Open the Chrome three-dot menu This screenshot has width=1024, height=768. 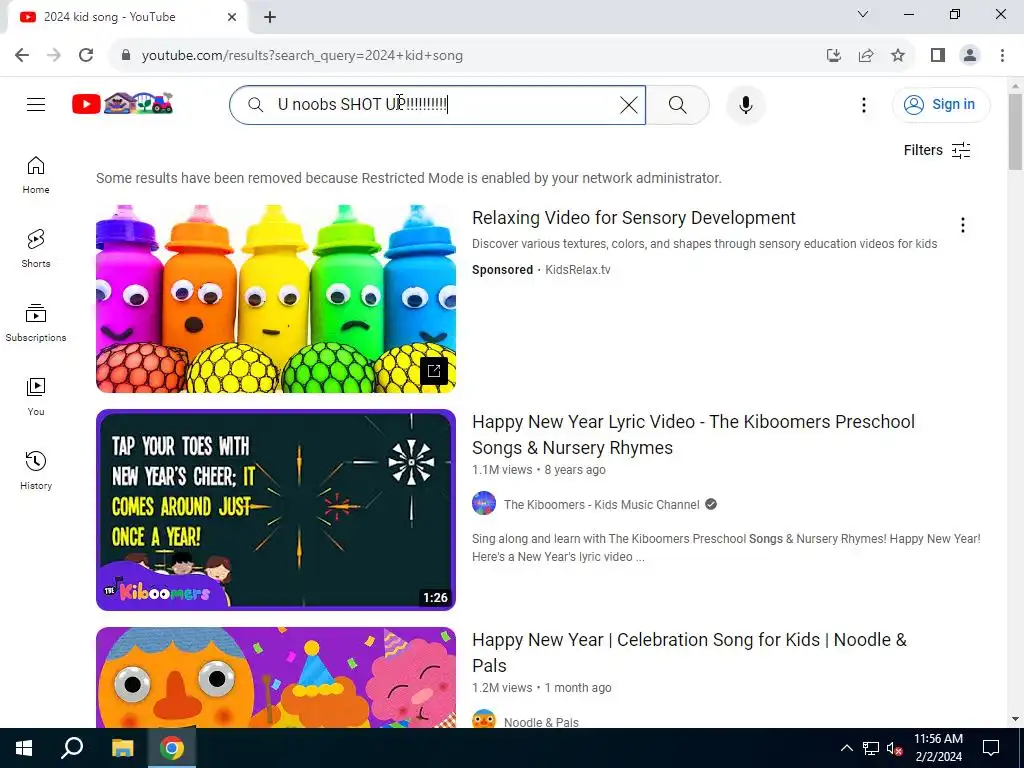coord(1002,56)
